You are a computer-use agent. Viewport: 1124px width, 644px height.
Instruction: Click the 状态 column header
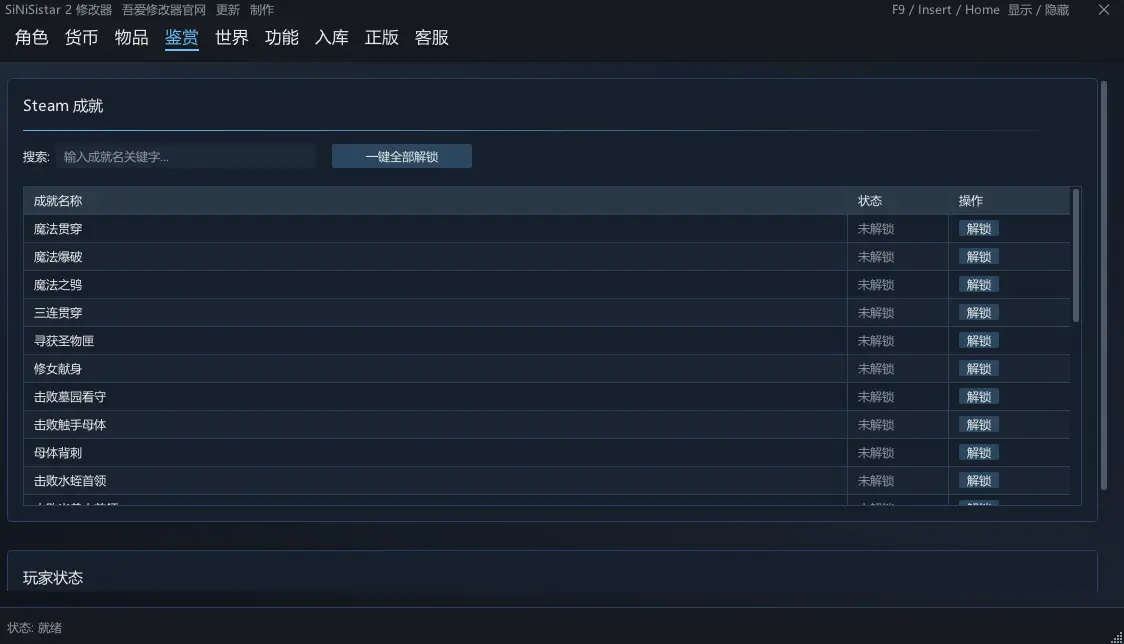[x=870, y=201]
